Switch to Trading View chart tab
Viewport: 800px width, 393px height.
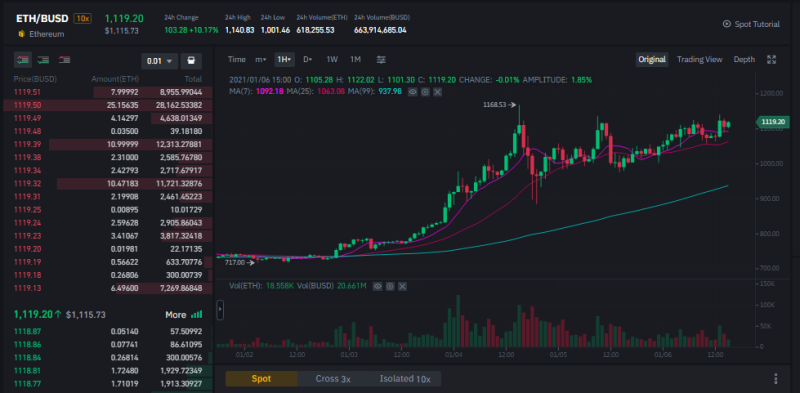click(699, 60)
